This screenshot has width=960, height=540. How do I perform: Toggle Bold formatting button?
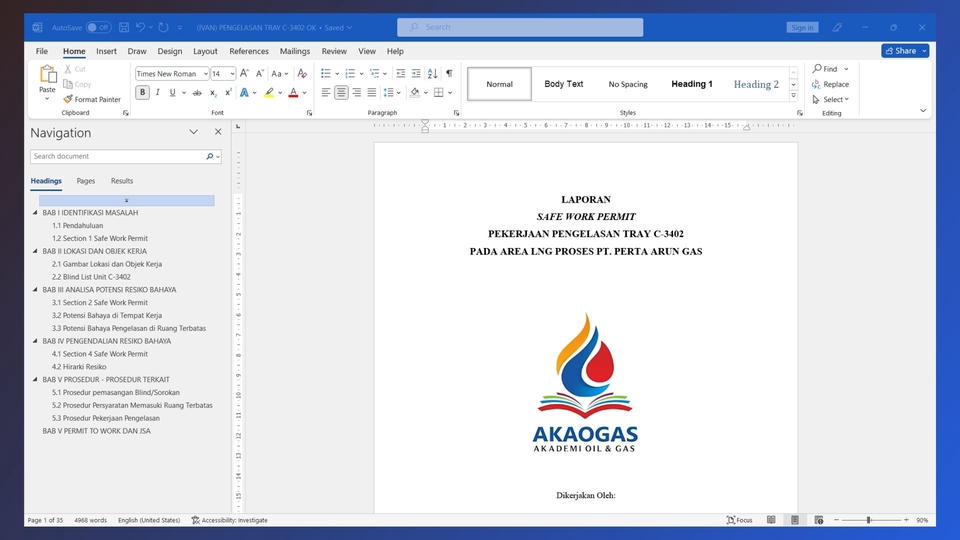pos(142,92)
